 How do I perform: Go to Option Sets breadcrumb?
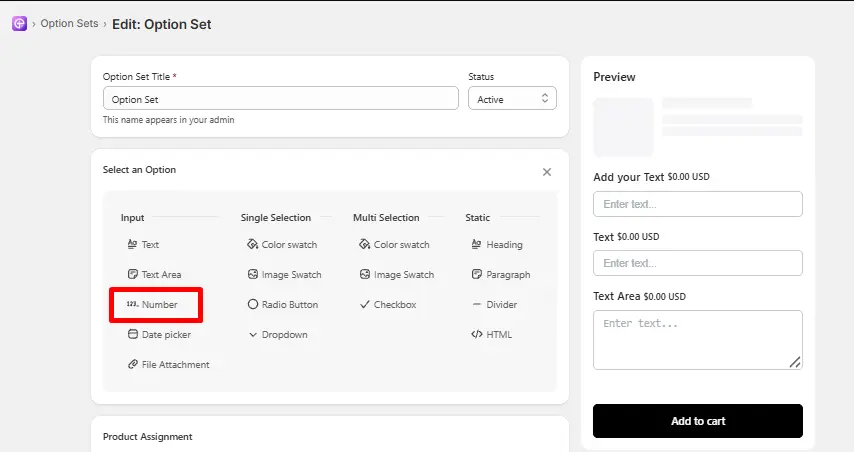click(x=69, y=23)
